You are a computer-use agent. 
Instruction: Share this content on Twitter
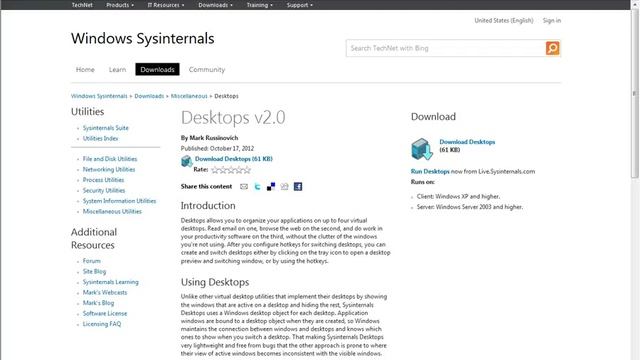[257, 187]
